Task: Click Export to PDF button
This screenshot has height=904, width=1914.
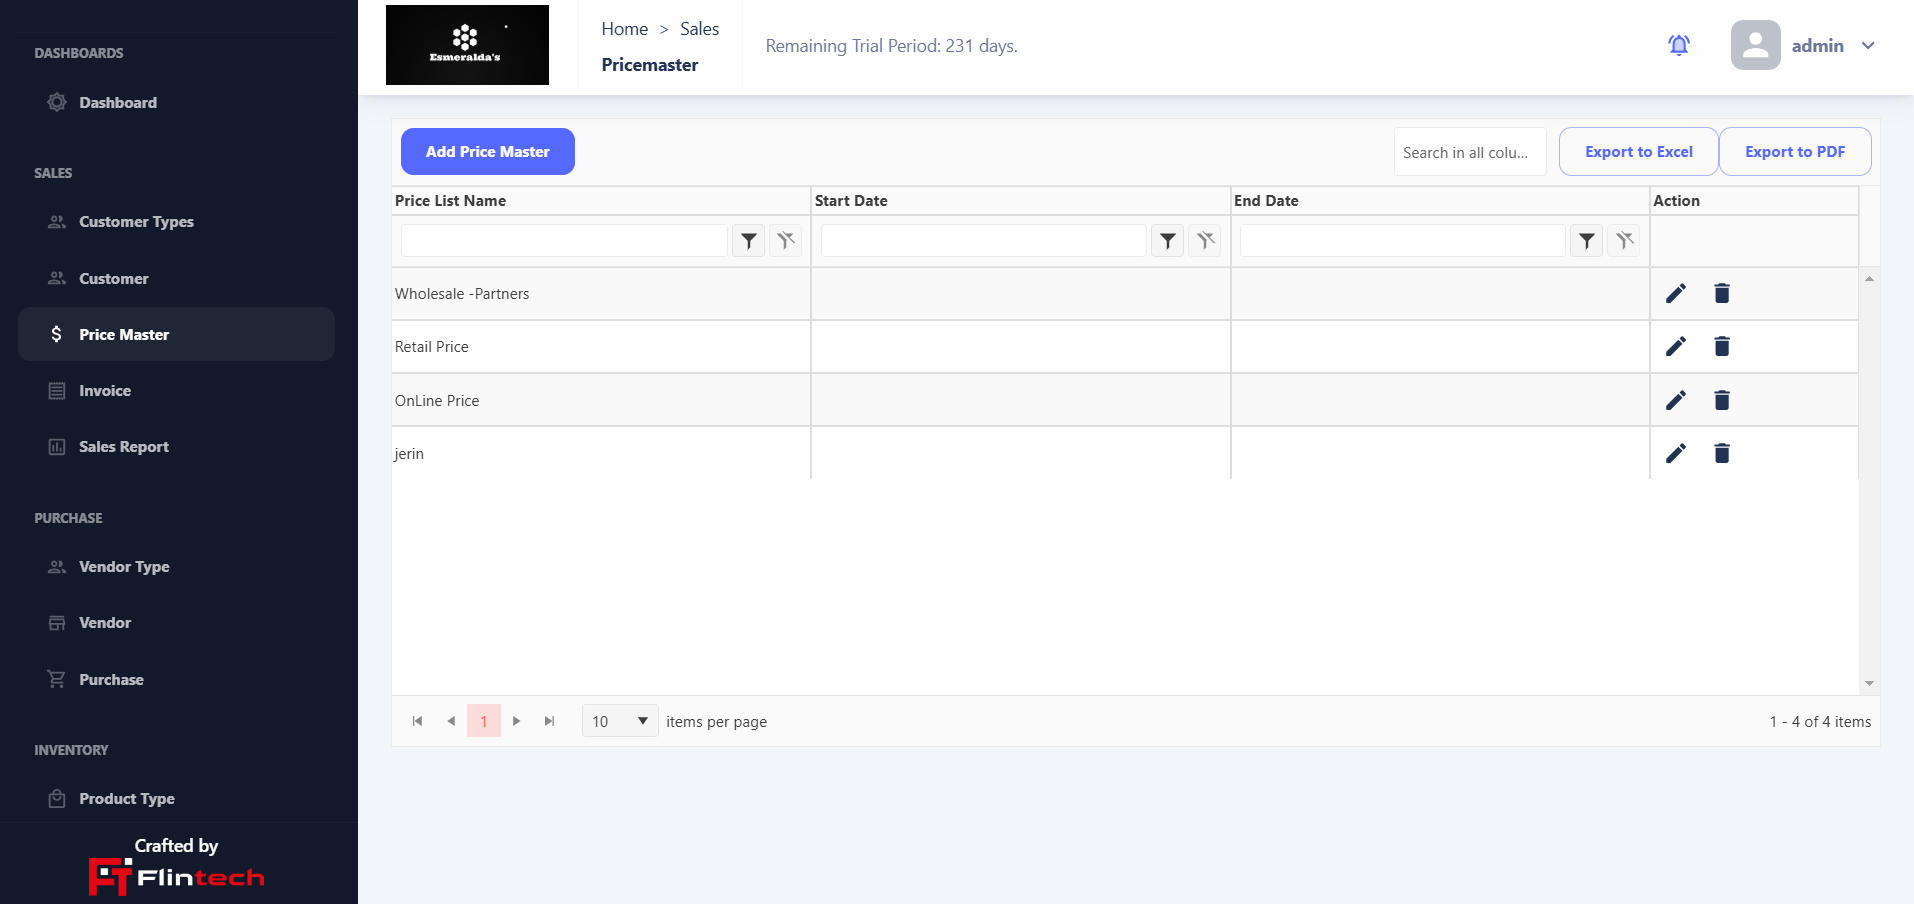Action: (1795, 151)
